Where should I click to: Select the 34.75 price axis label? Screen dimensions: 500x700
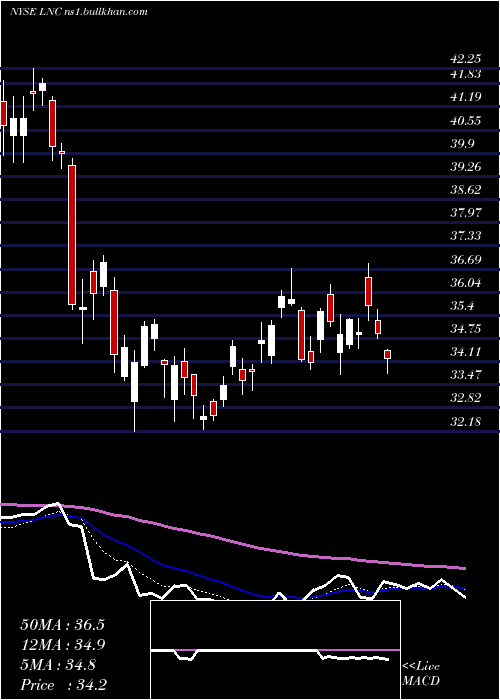(x=465, y=329)
